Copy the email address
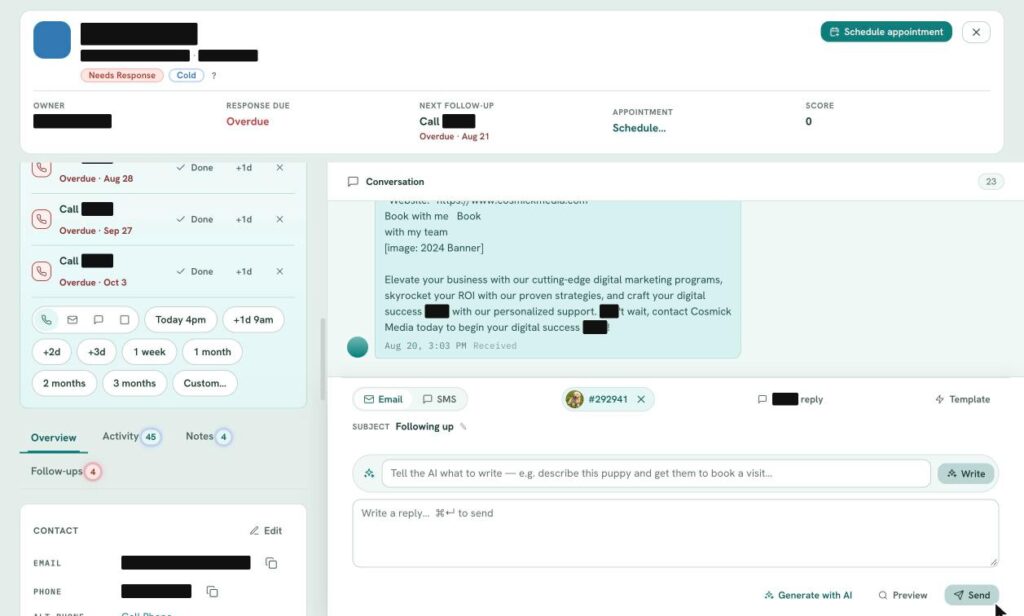Image resolution: width=1024 pixels, height=616 pixels. [x=271, y=562]
